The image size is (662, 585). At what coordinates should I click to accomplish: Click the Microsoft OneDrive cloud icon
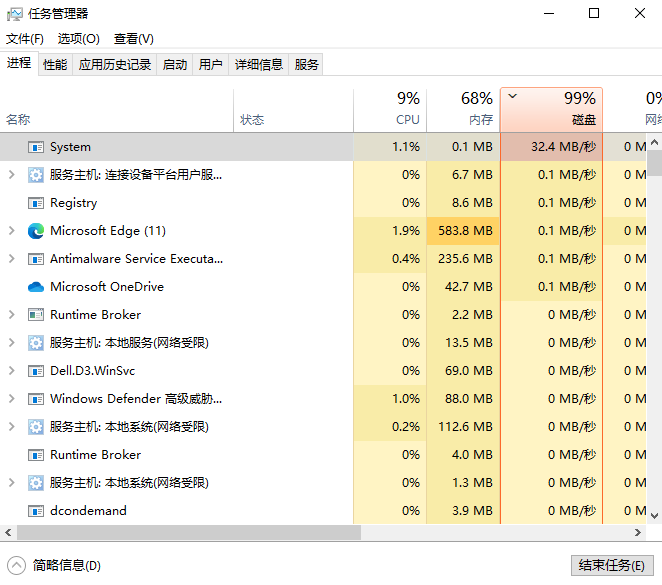(x=36, y=287)
